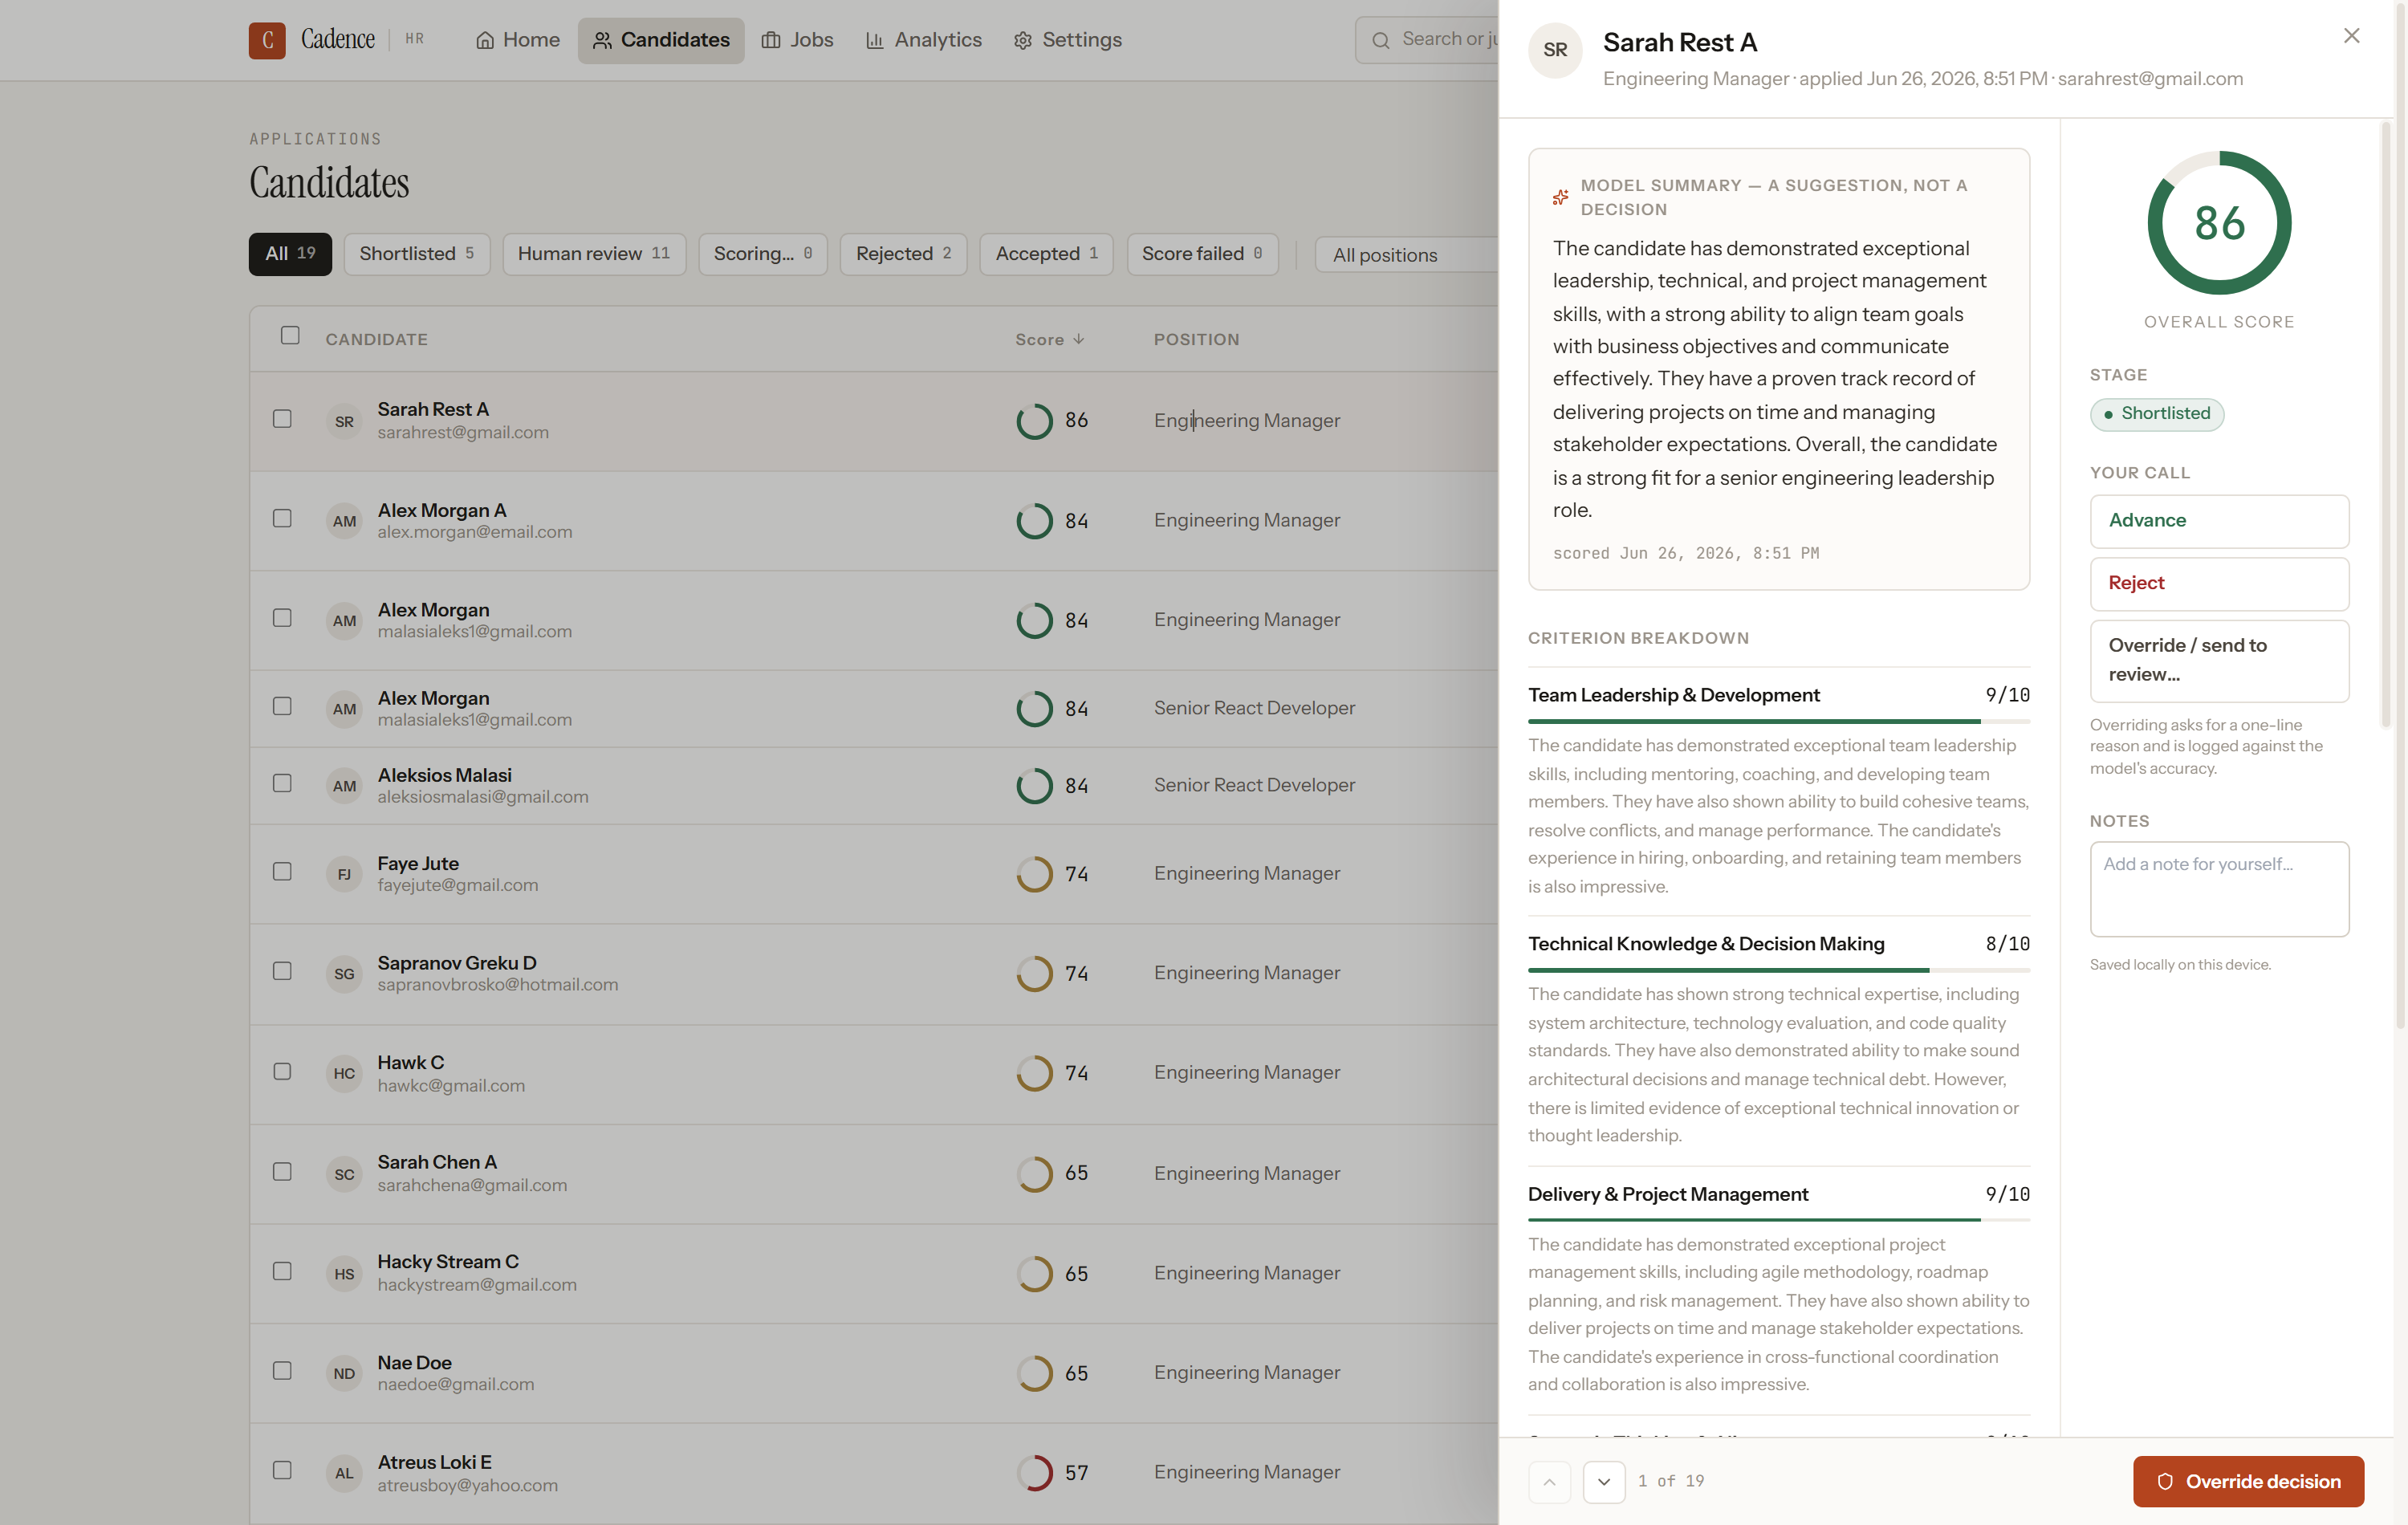This screenshot has height=1525, width=2408.
Task: Click the notes text area
Action: 2219,888
